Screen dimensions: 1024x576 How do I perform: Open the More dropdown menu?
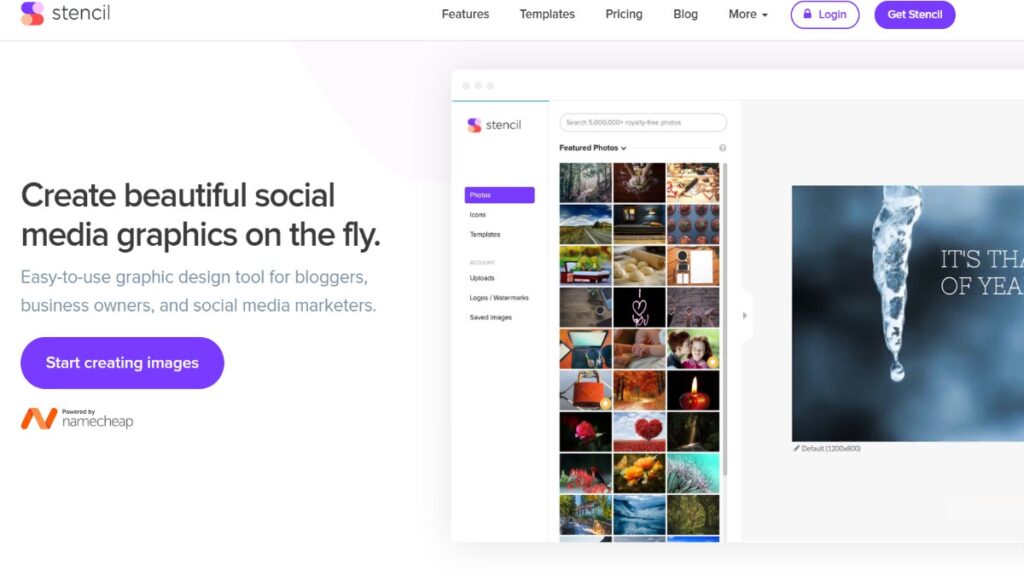pyautogui.click(x=748, y=15)
